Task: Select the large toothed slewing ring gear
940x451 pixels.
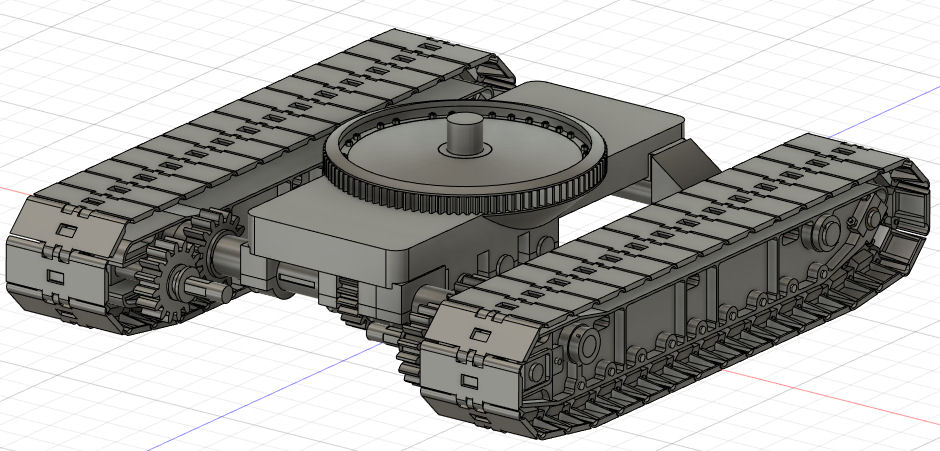Action: click(x=465, y=158)
